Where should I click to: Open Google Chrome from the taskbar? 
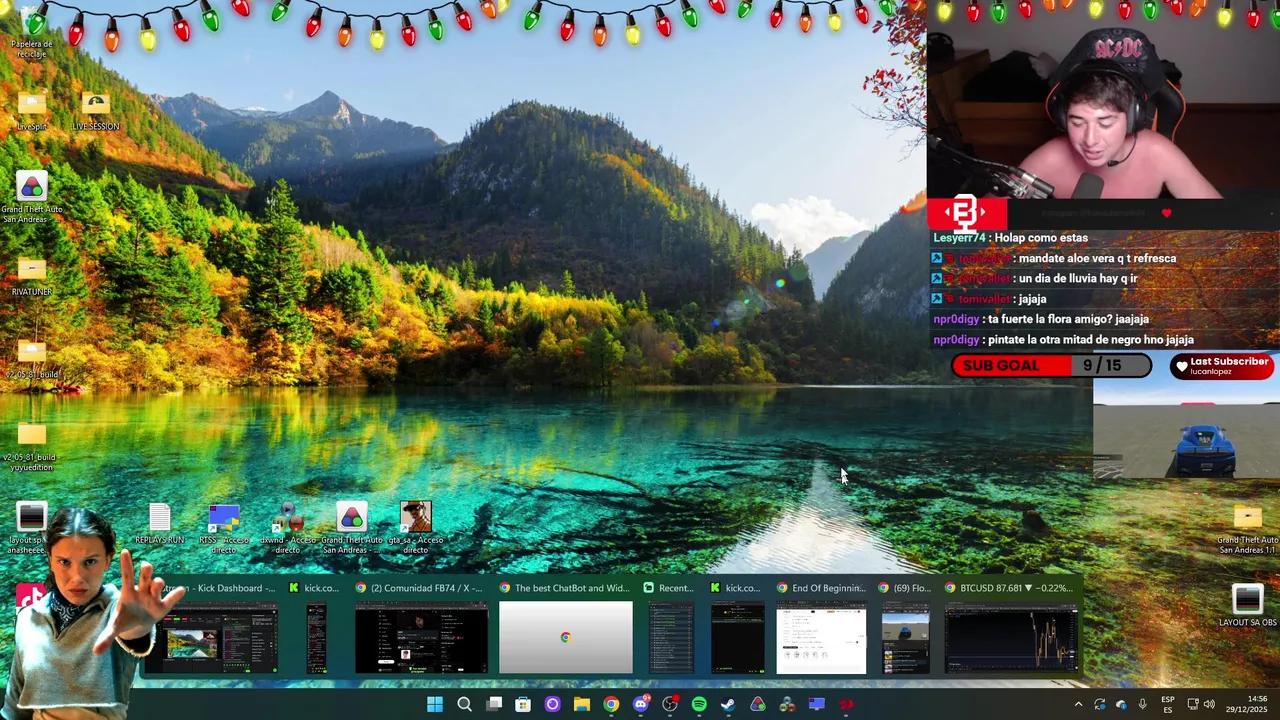pyautogui.click(x=610, y=705)
